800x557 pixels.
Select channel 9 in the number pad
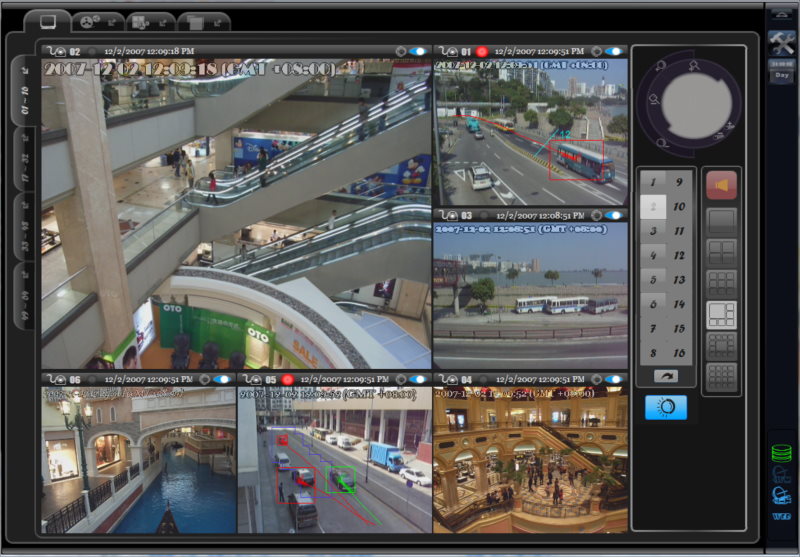click(680, 182)
